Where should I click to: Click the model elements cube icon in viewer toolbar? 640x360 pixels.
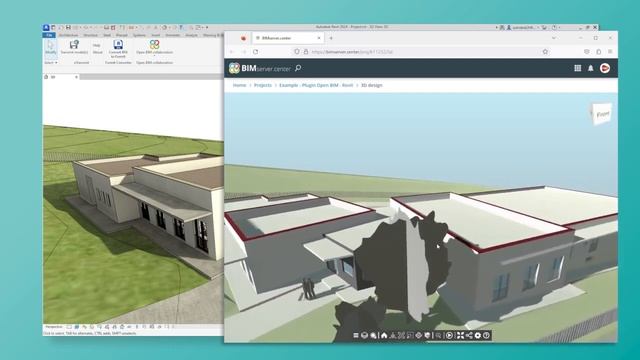pos(364,335)
